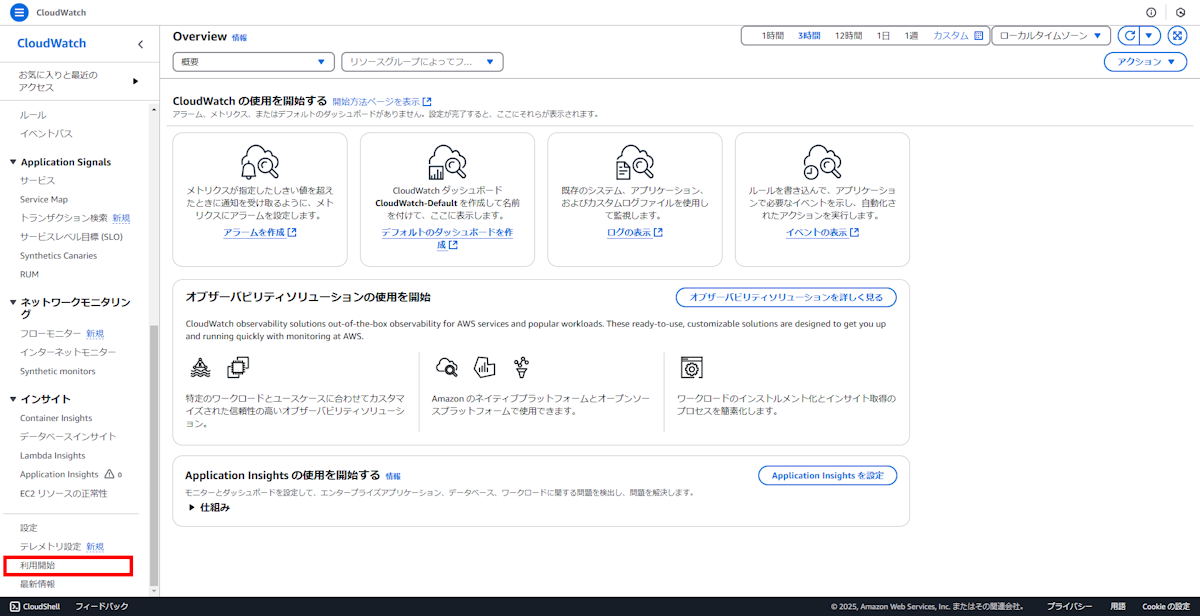This screenshot has height=616, width=1200.
Task: Open Service Map in the sidebar
Action: 44,199
